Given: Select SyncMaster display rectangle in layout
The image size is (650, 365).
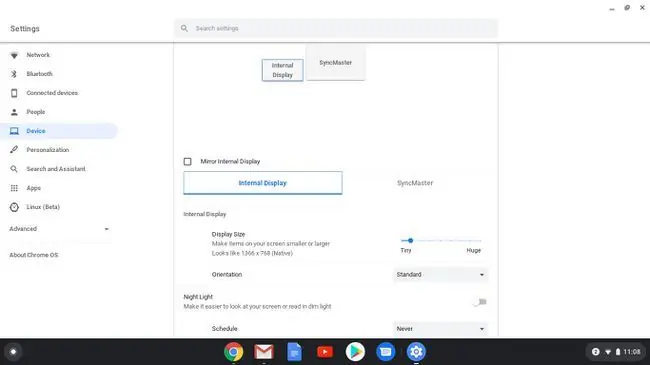Looking at the screenshot, I should tap(335, 63).
